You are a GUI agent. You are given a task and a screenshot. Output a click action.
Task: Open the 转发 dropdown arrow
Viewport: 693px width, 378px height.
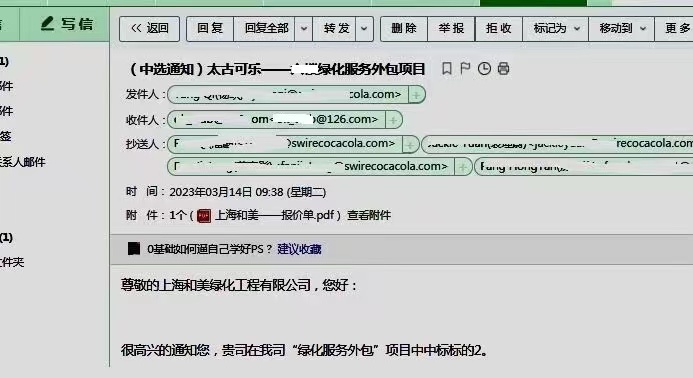pos(364,29)
